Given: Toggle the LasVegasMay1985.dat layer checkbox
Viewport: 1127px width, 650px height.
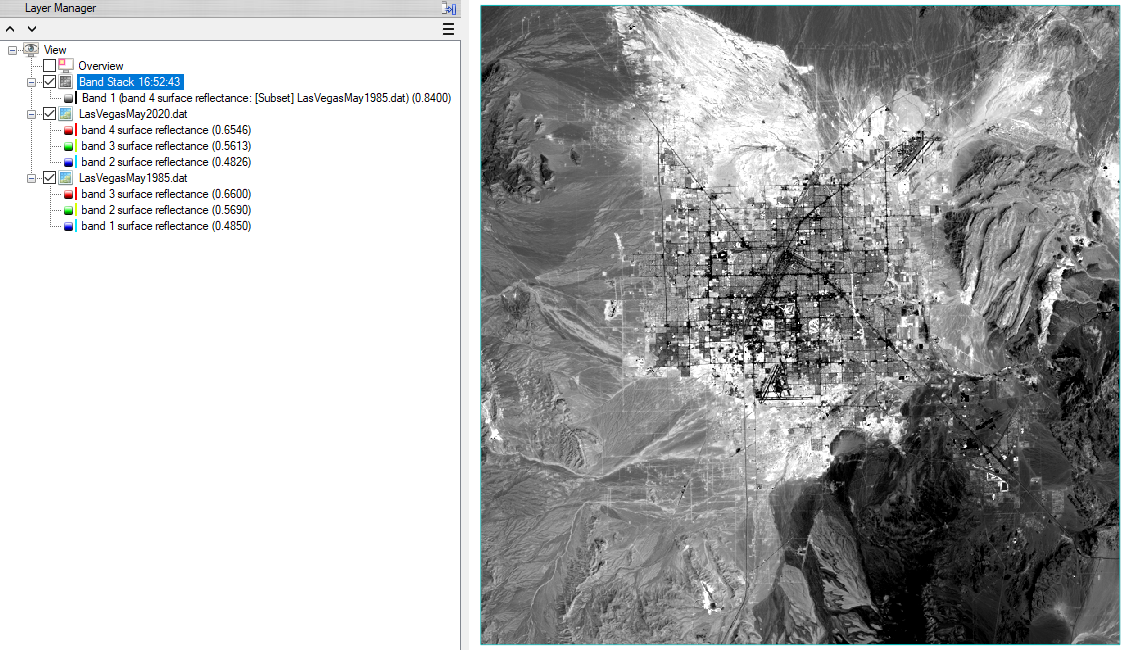Looking at the screenshot, I should 49,178.
